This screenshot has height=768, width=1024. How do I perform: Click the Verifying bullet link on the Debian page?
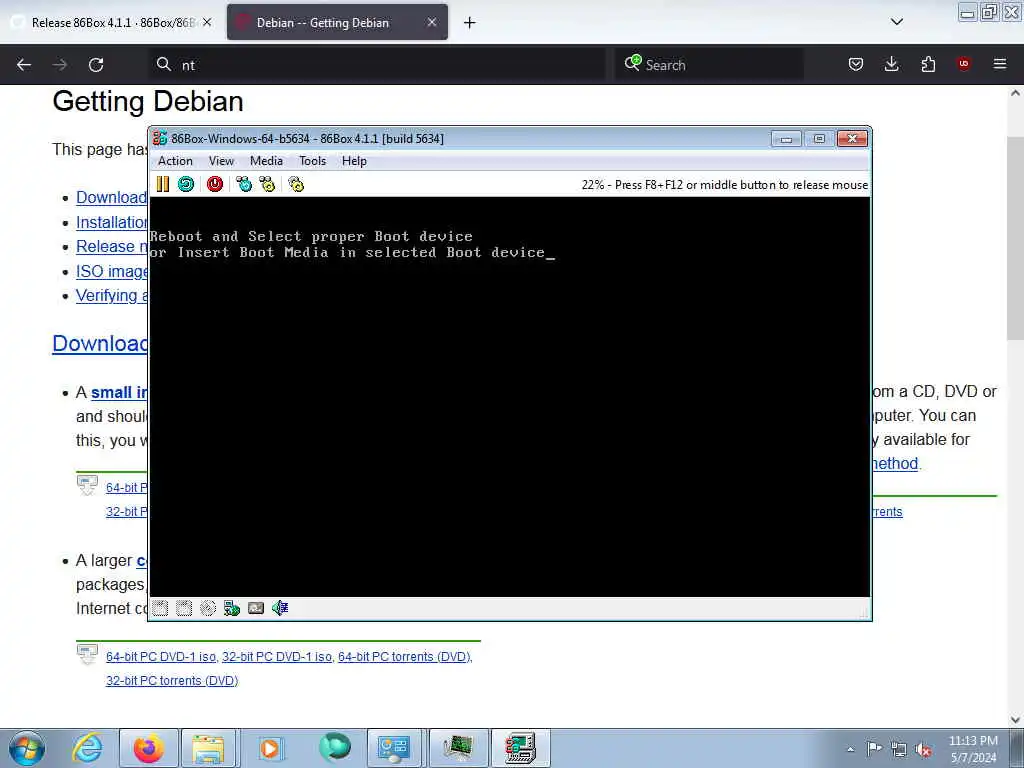point(112,295)
